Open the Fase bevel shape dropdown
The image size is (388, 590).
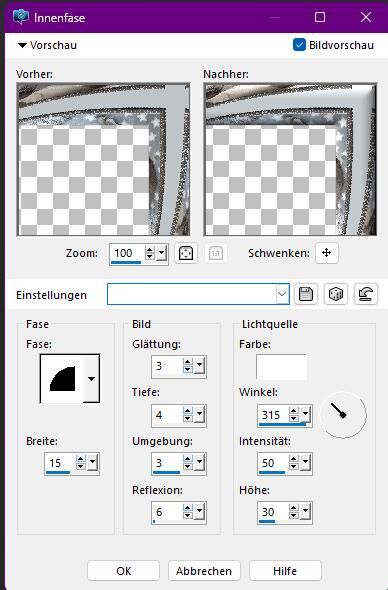pyautogui.click(x=91, y=379)
